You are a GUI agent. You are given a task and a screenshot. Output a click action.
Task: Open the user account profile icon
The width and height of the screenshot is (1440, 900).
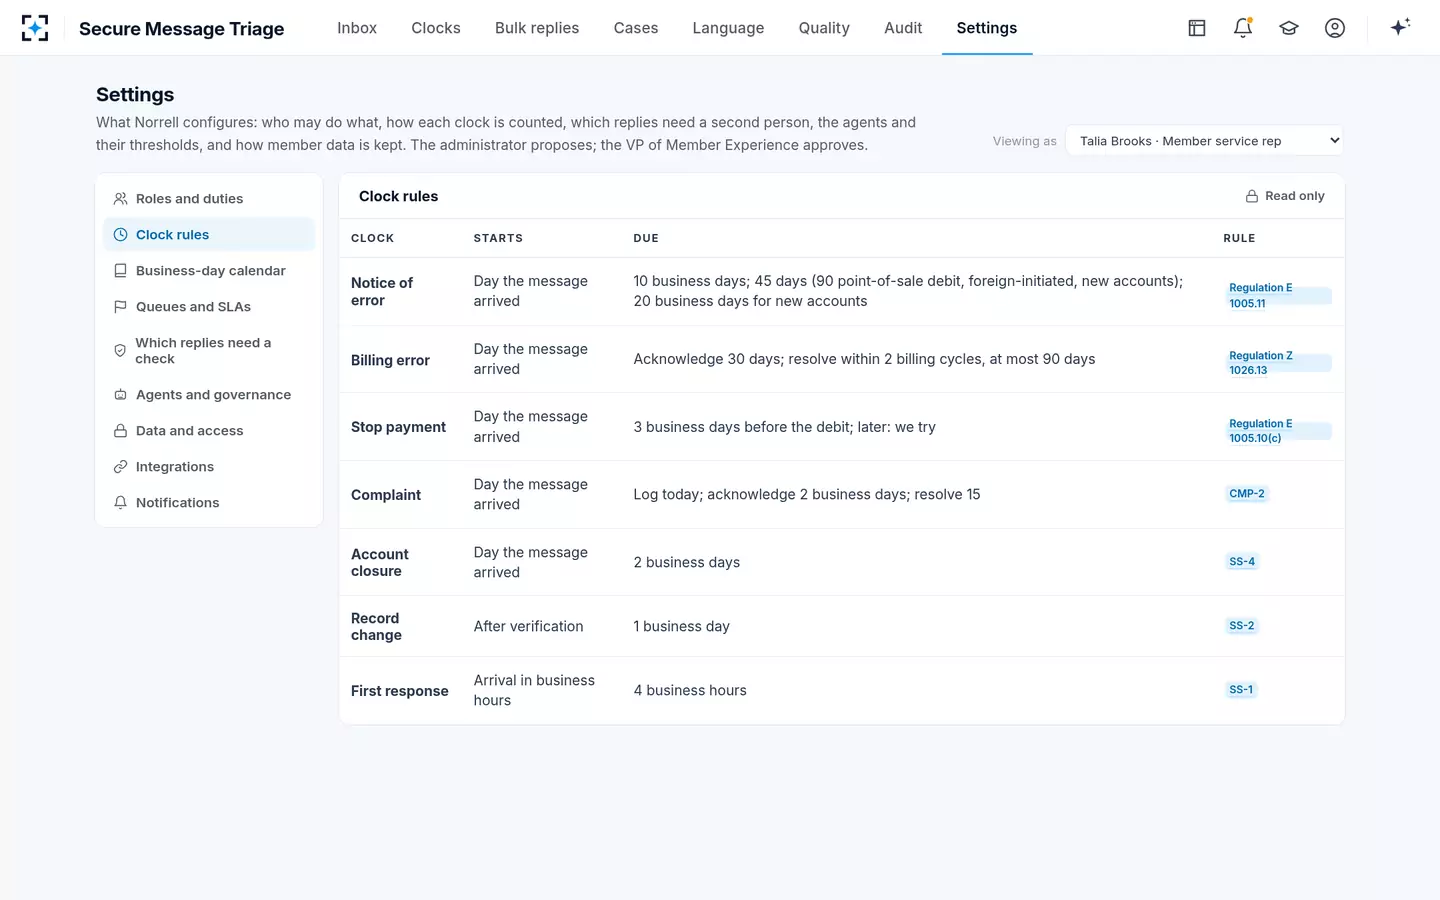point(1335,28)
